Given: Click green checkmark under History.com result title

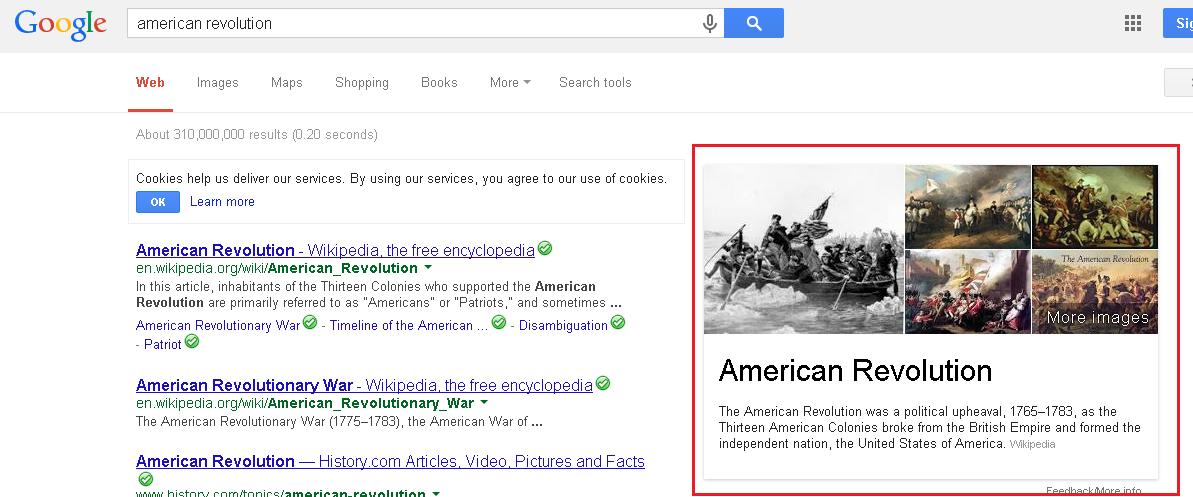Looking at the screenshot, I should [145, 479].
